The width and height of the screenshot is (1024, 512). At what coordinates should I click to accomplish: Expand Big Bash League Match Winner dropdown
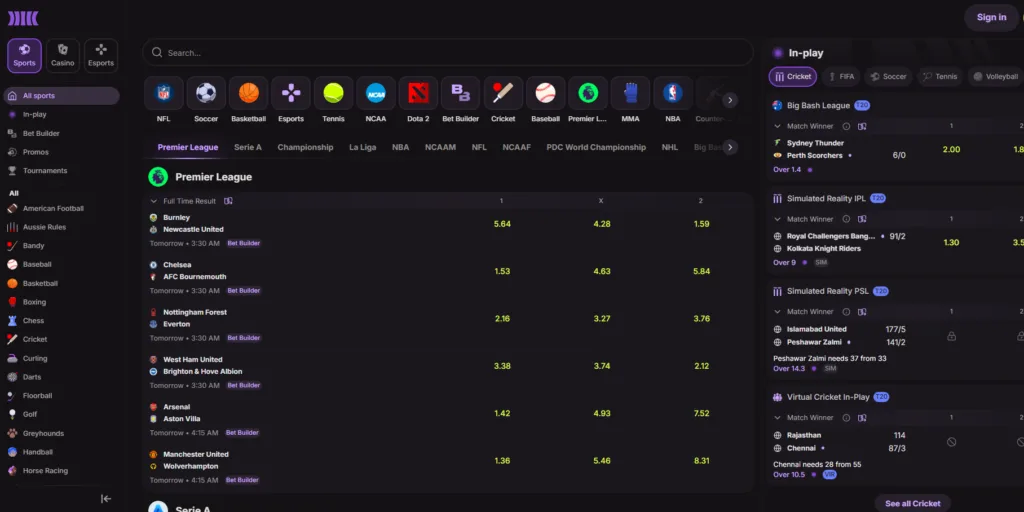point(778,126)
